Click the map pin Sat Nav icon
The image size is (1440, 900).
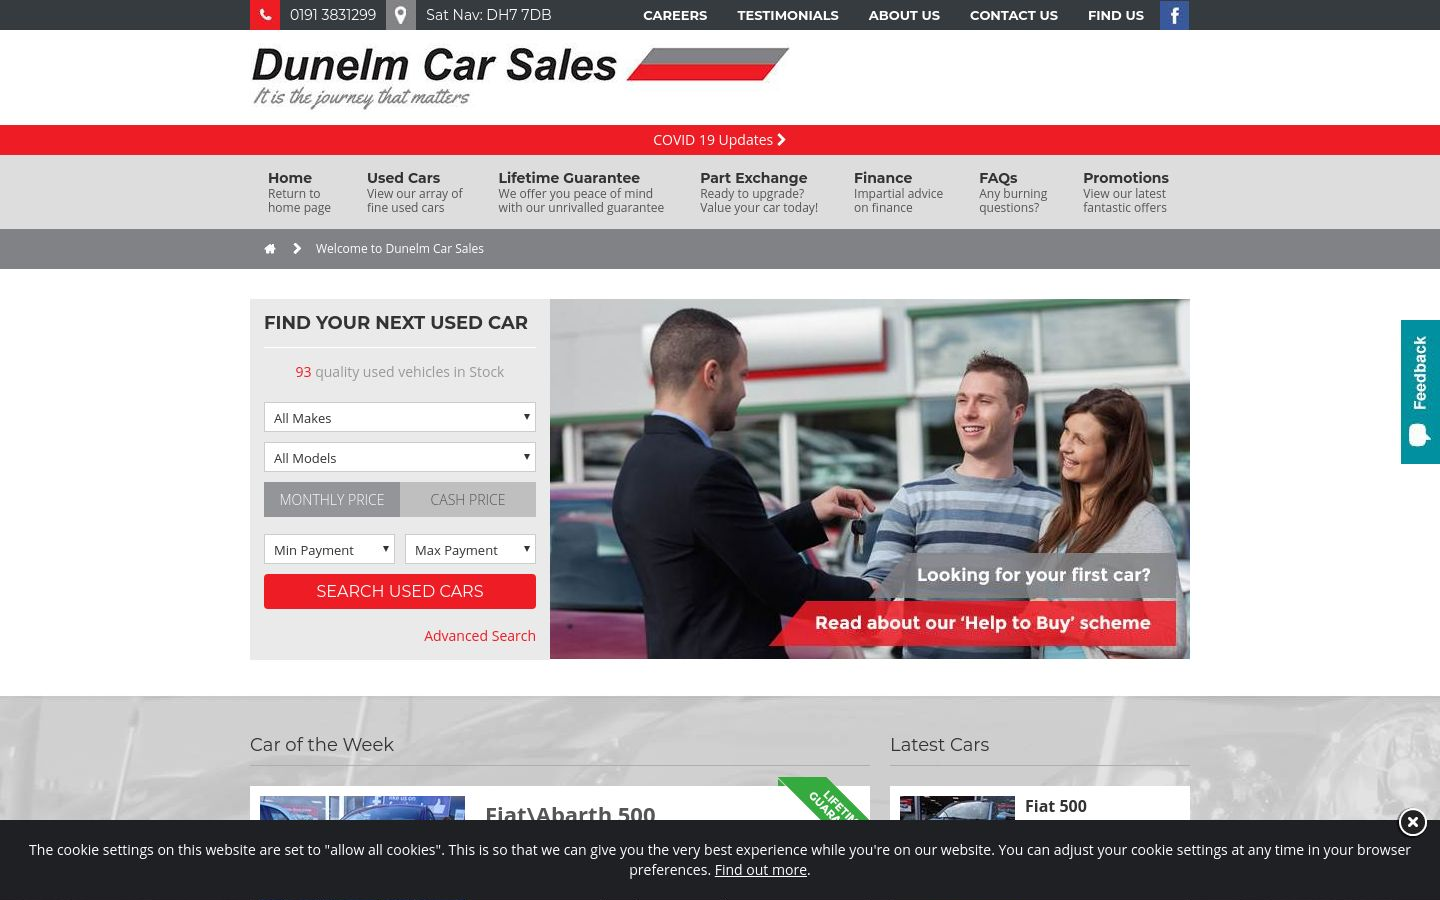point(400,15)
